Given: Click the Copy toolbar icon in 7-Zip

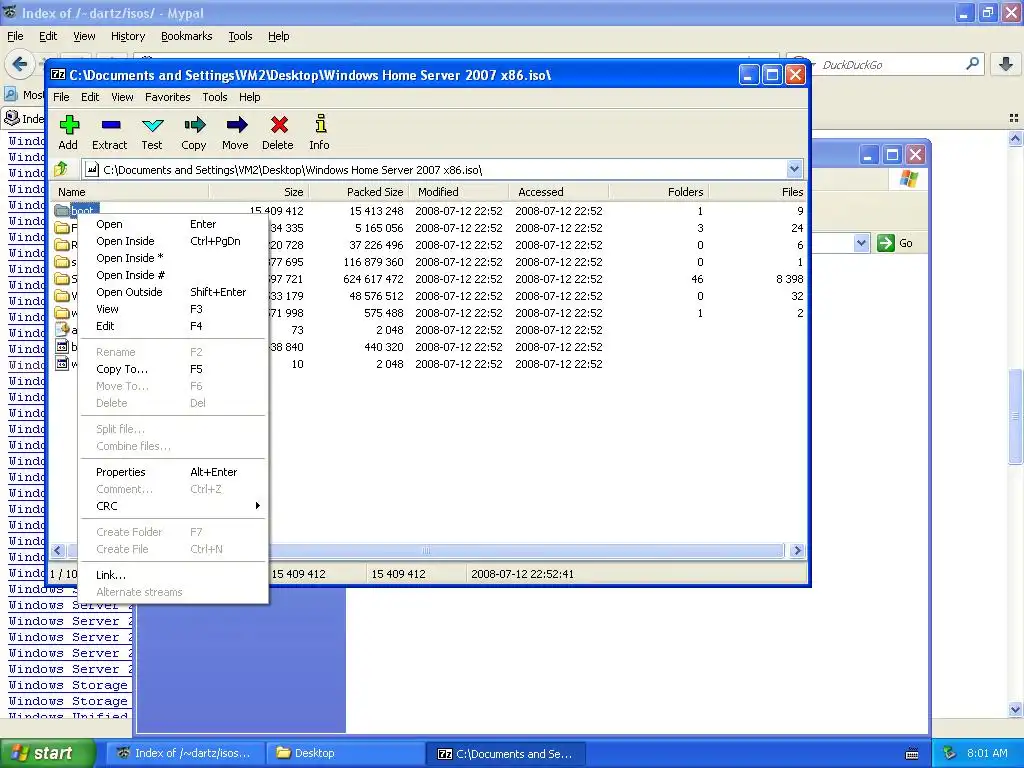Looking at the screenshot, I should tap(194, 124).
